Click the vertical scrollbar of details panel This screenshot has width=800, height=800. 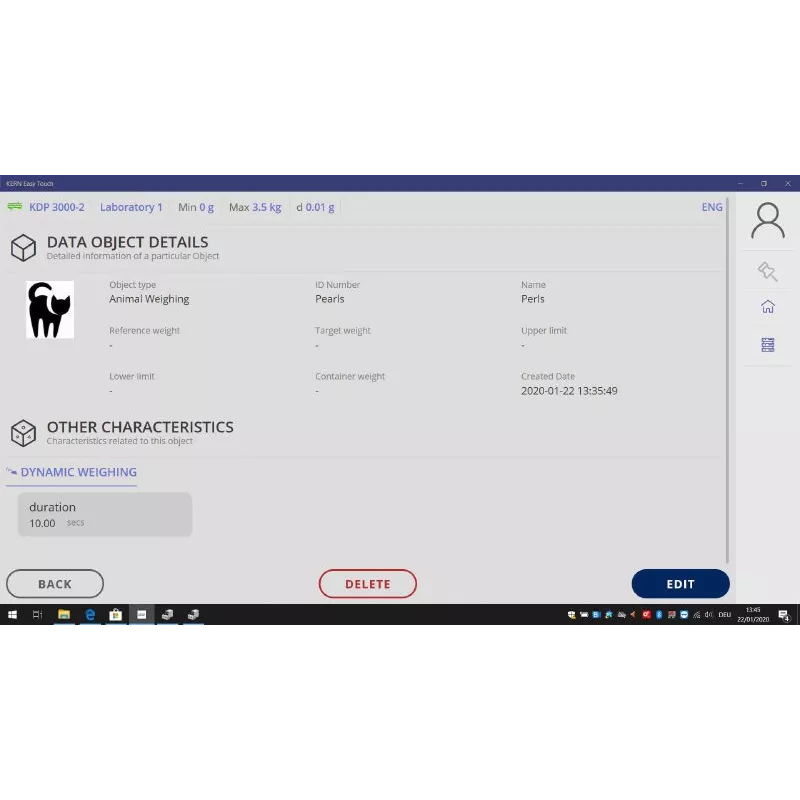pyautogui.click(x=727, y=380)
